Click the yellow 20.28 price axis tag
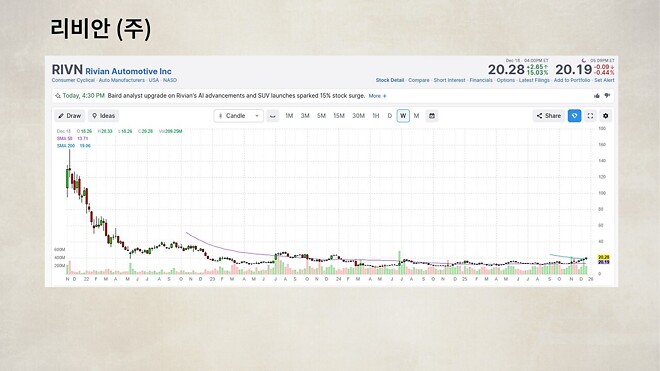Viewport: 660px width, 371px height. tap(604, 257)
